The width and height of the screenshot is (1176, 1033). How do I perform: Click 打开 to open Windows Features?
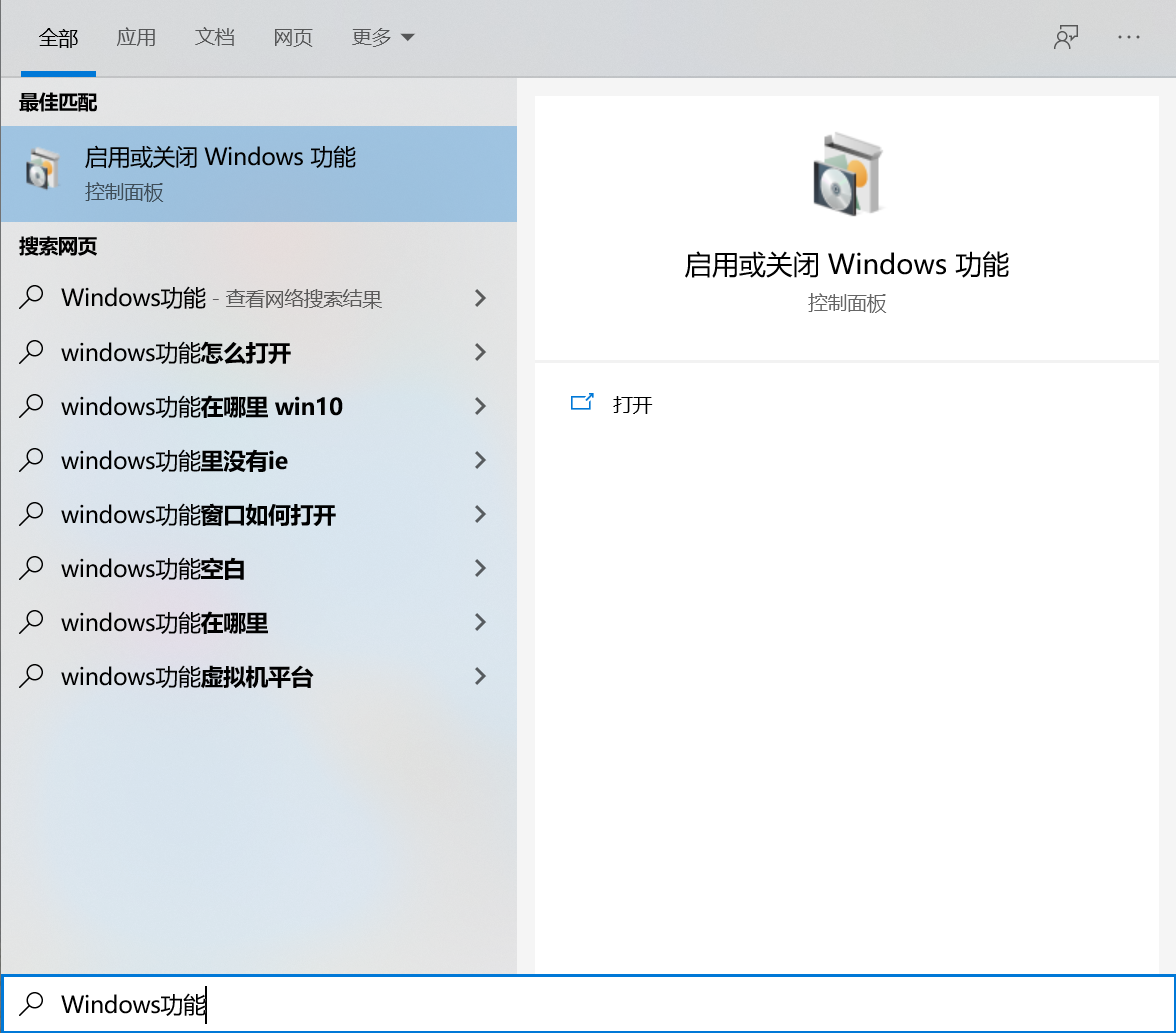click(632, 404)
